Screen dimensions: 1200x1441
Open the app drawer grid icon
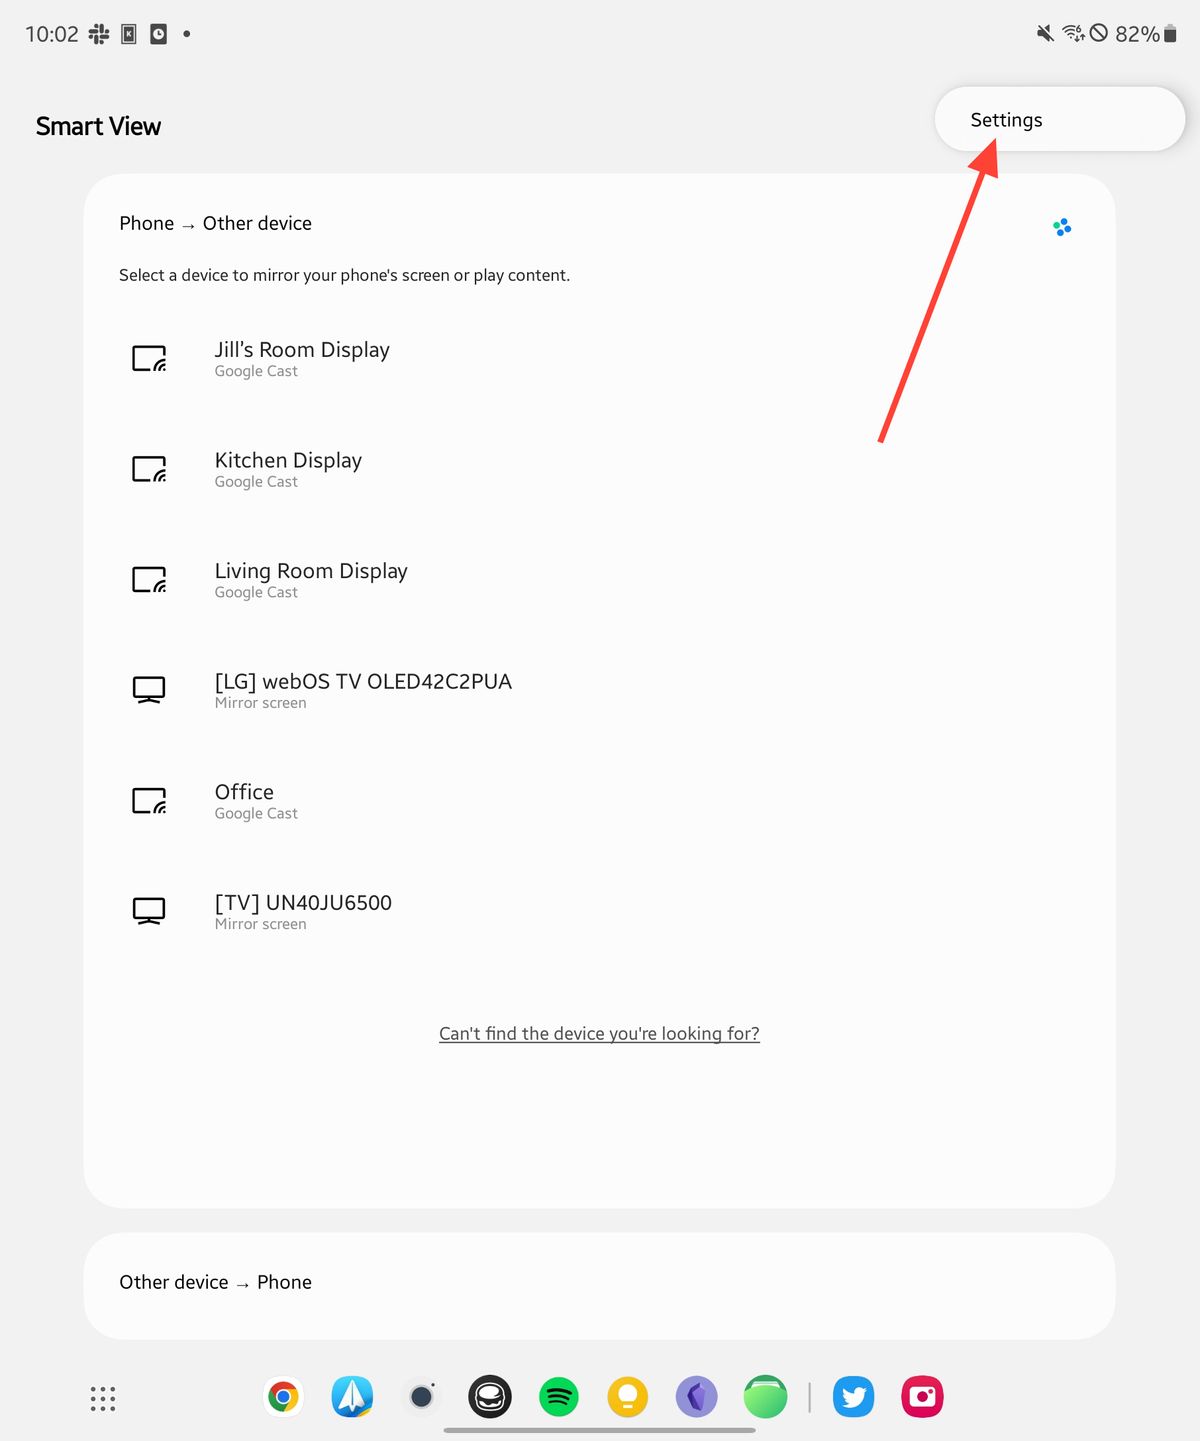103,1398
